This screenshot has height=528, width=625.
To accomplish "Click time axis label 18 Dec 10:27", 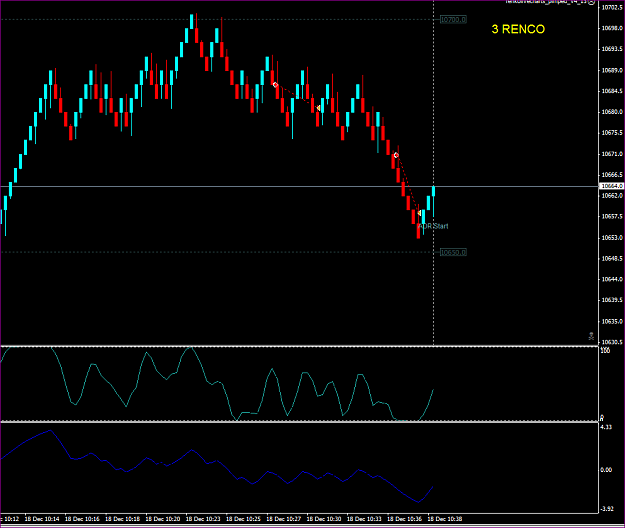I will pos(283,519).
